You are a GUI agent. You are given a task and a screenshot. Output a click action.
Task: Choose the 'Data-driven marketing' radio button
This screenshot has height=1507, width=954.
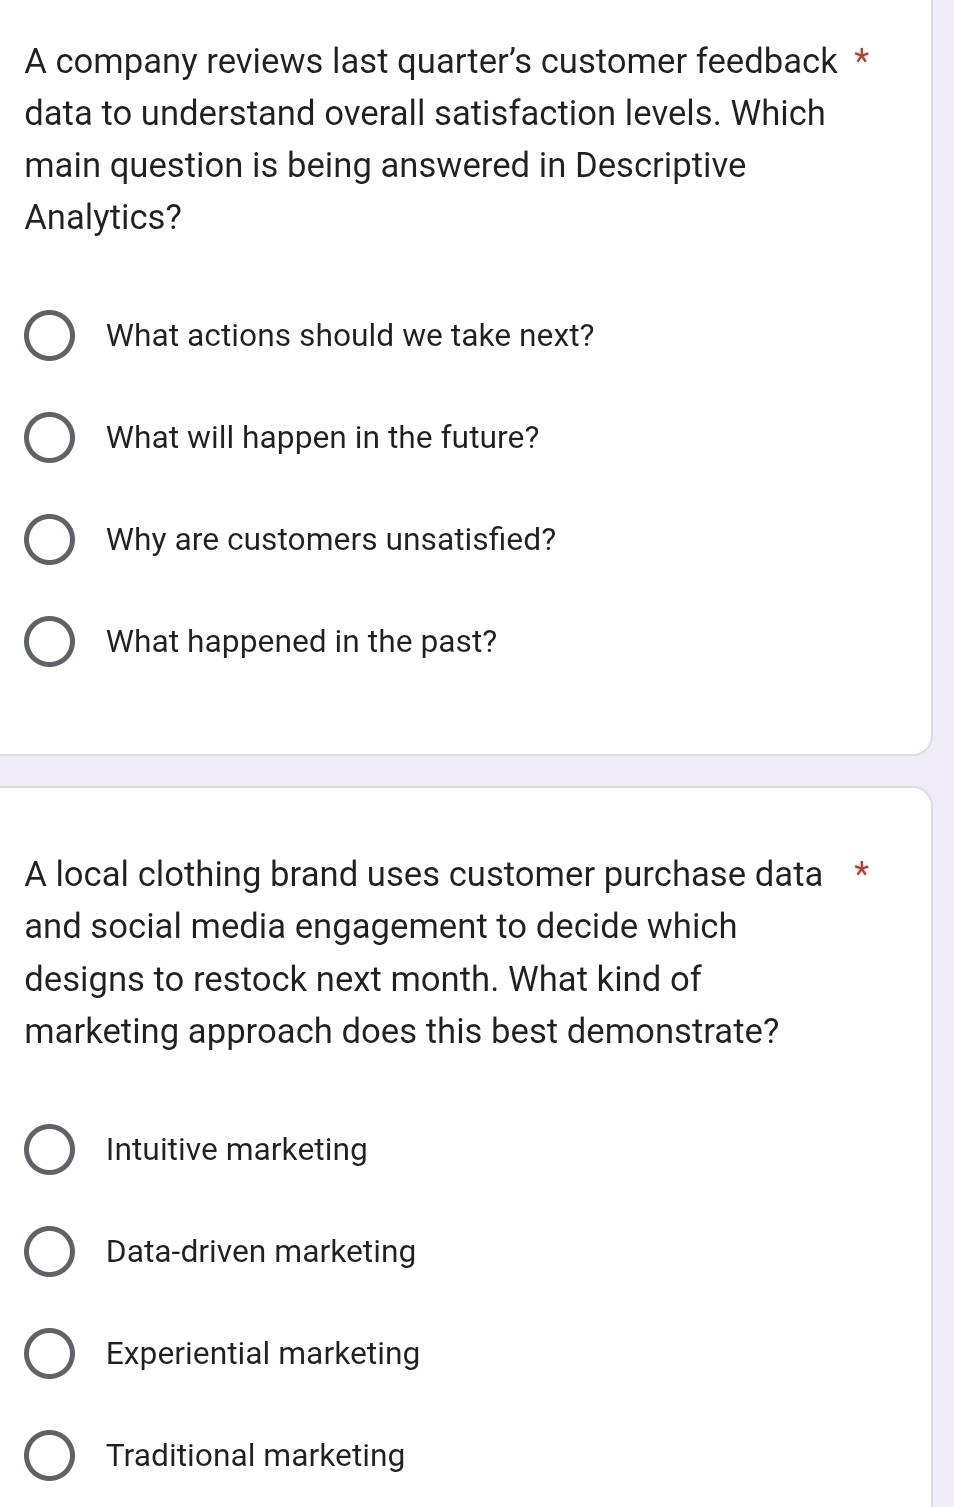(48, 1252)
